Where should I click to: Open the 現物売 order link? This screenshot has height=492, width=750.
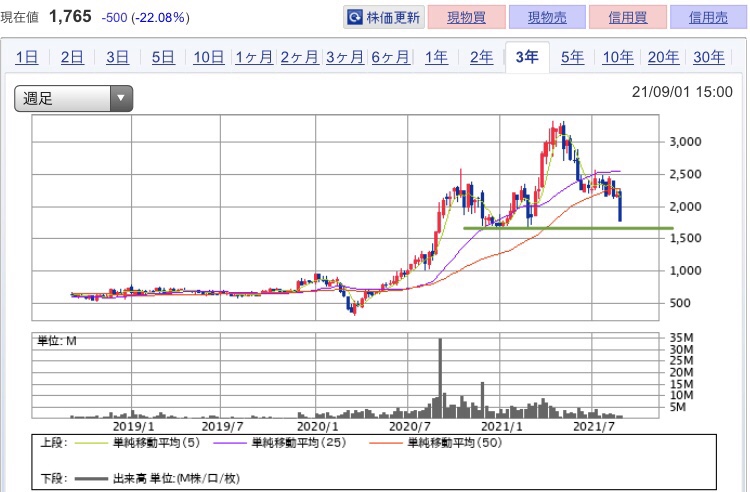click(x=547, y=18)
